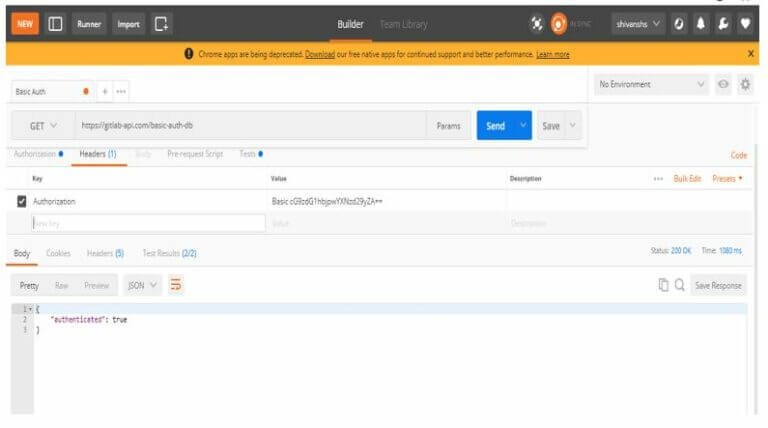Screen dimensions: 768x428
Task: Click the blue Send button
Action: pyautogui.click(x=495, y=126)
